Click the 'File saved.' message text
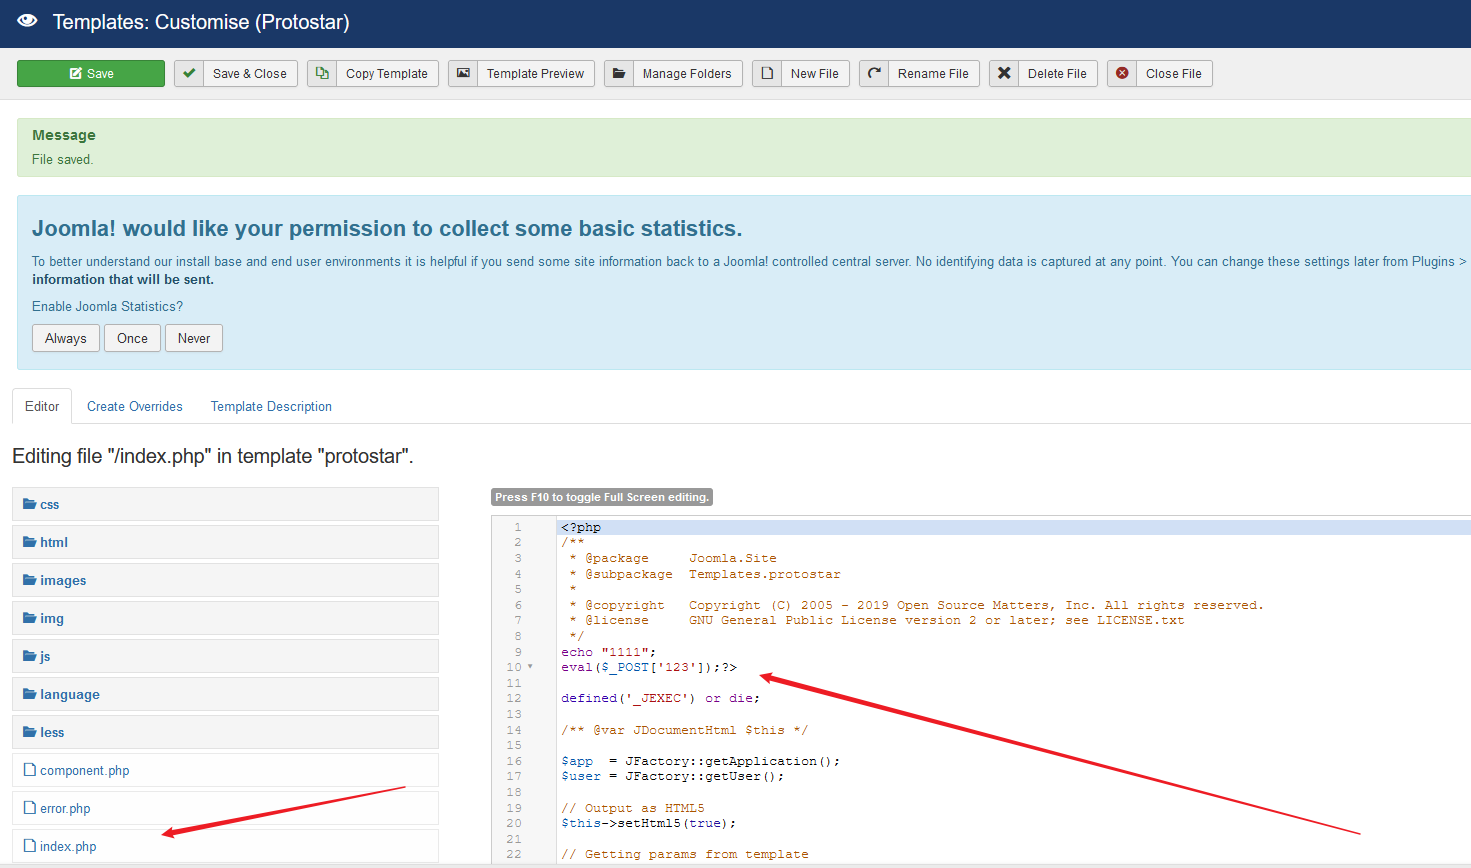Screen dimensions: 1471x868 pos(62,159)
